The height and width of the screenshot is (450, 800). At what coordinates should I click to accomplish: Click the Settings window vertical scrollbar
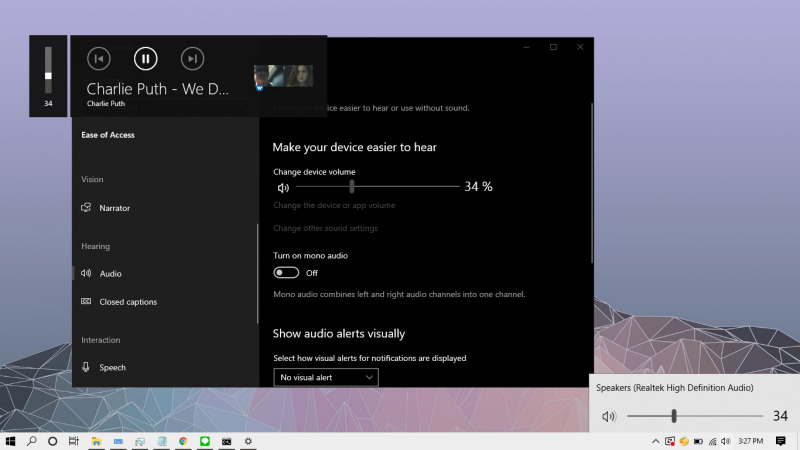pos(592,183)
